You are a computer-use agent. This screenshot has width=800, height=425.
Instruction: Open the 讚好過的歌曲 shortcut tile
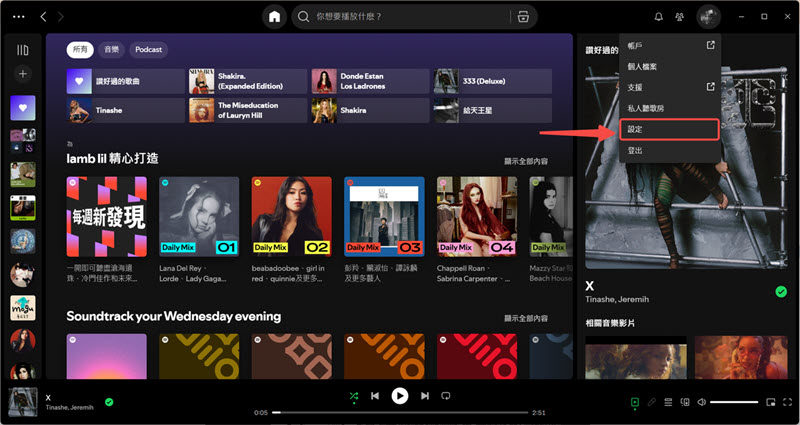tap(126, 82)
